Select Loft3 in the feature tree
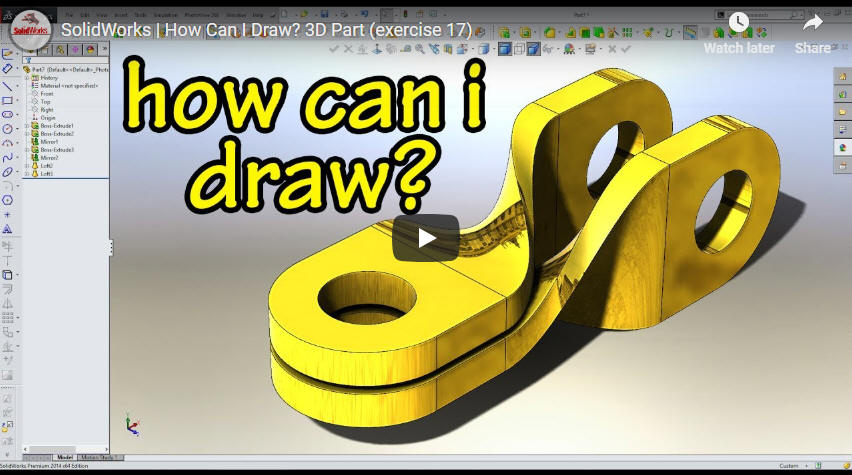The width and height of the screenshot is (852, 475). pyautogui.click(x=42, y=174)
